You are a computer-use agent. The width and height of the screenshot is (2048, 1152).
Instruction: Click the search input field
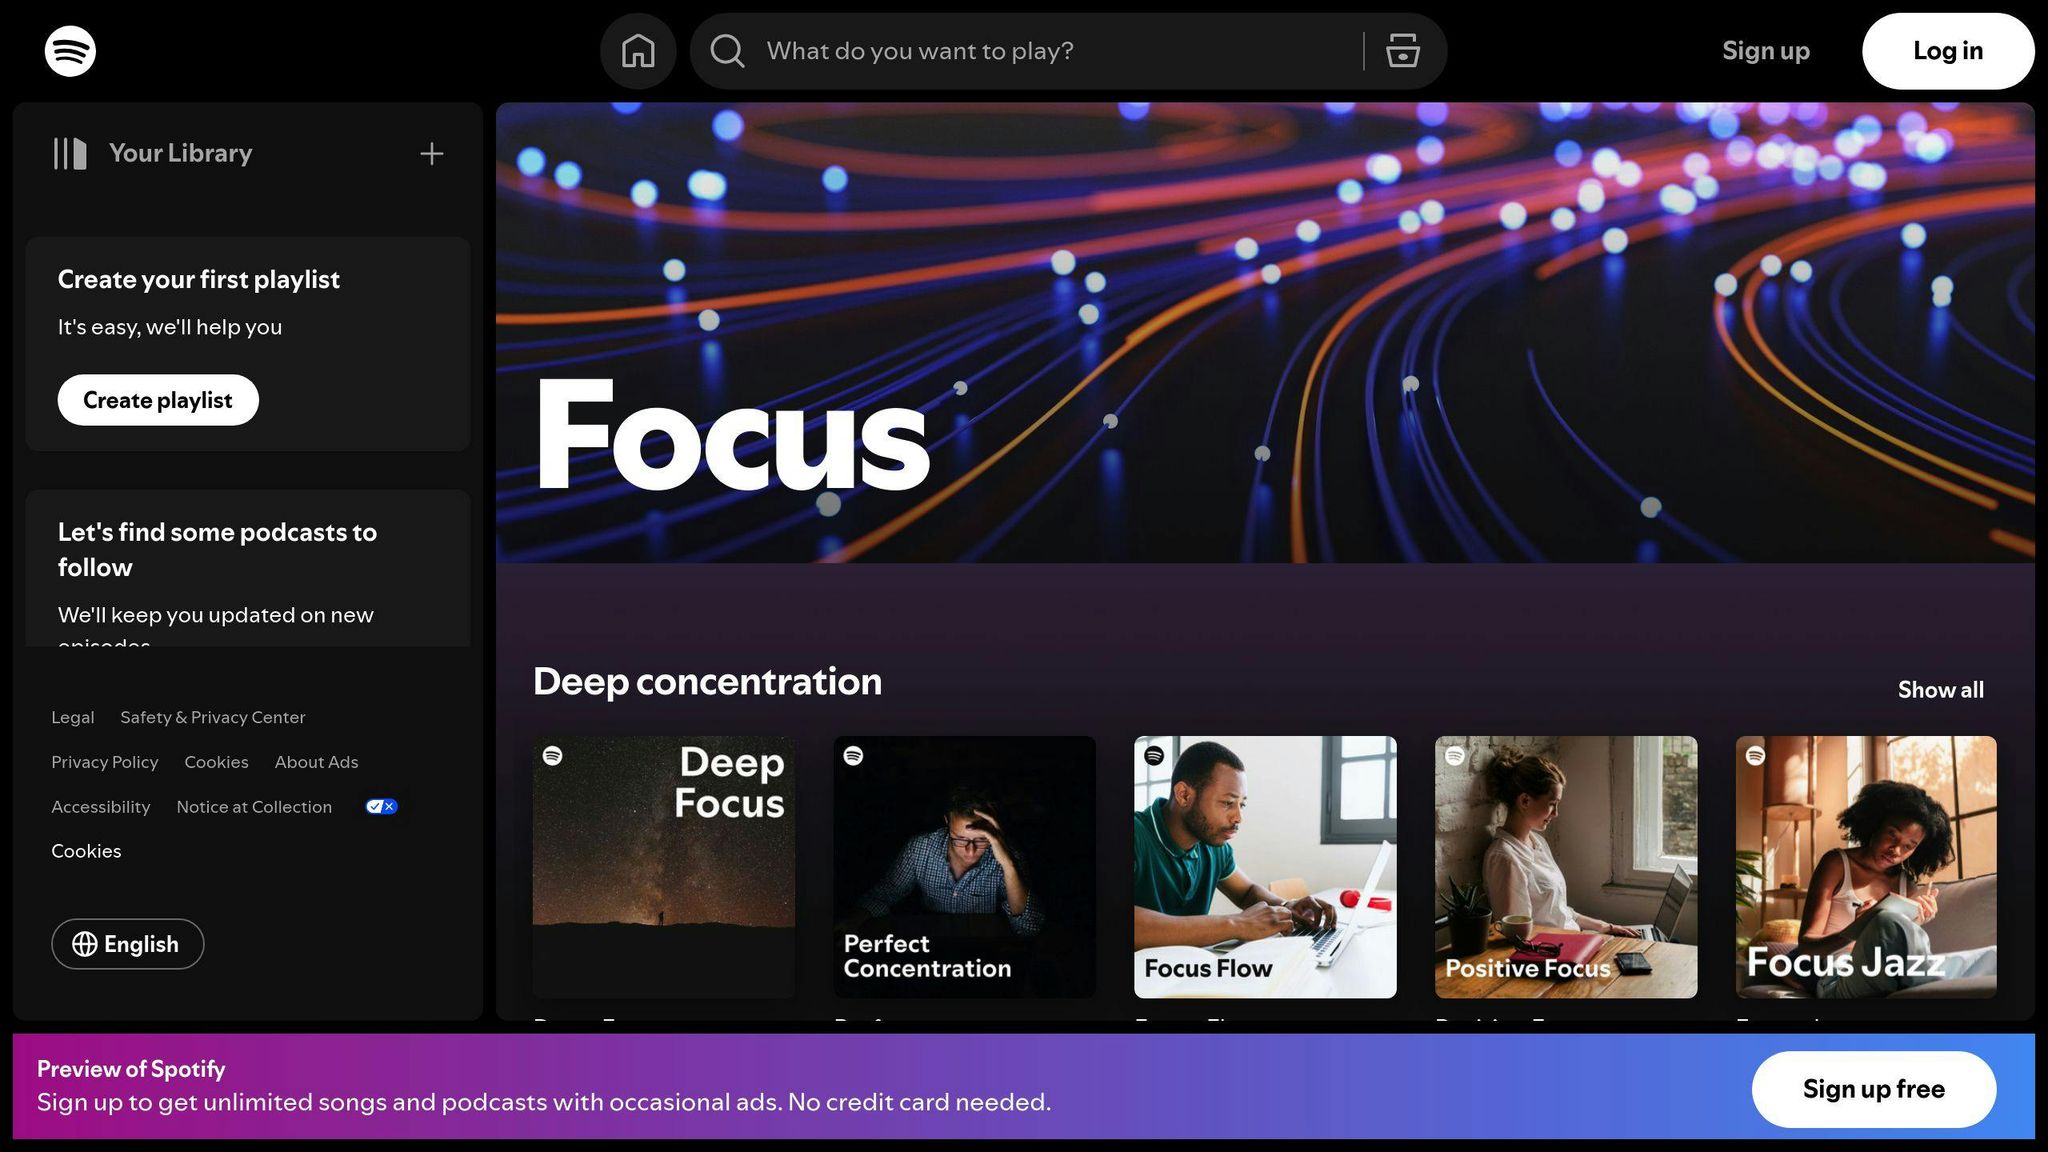[x=1000, y=50]
